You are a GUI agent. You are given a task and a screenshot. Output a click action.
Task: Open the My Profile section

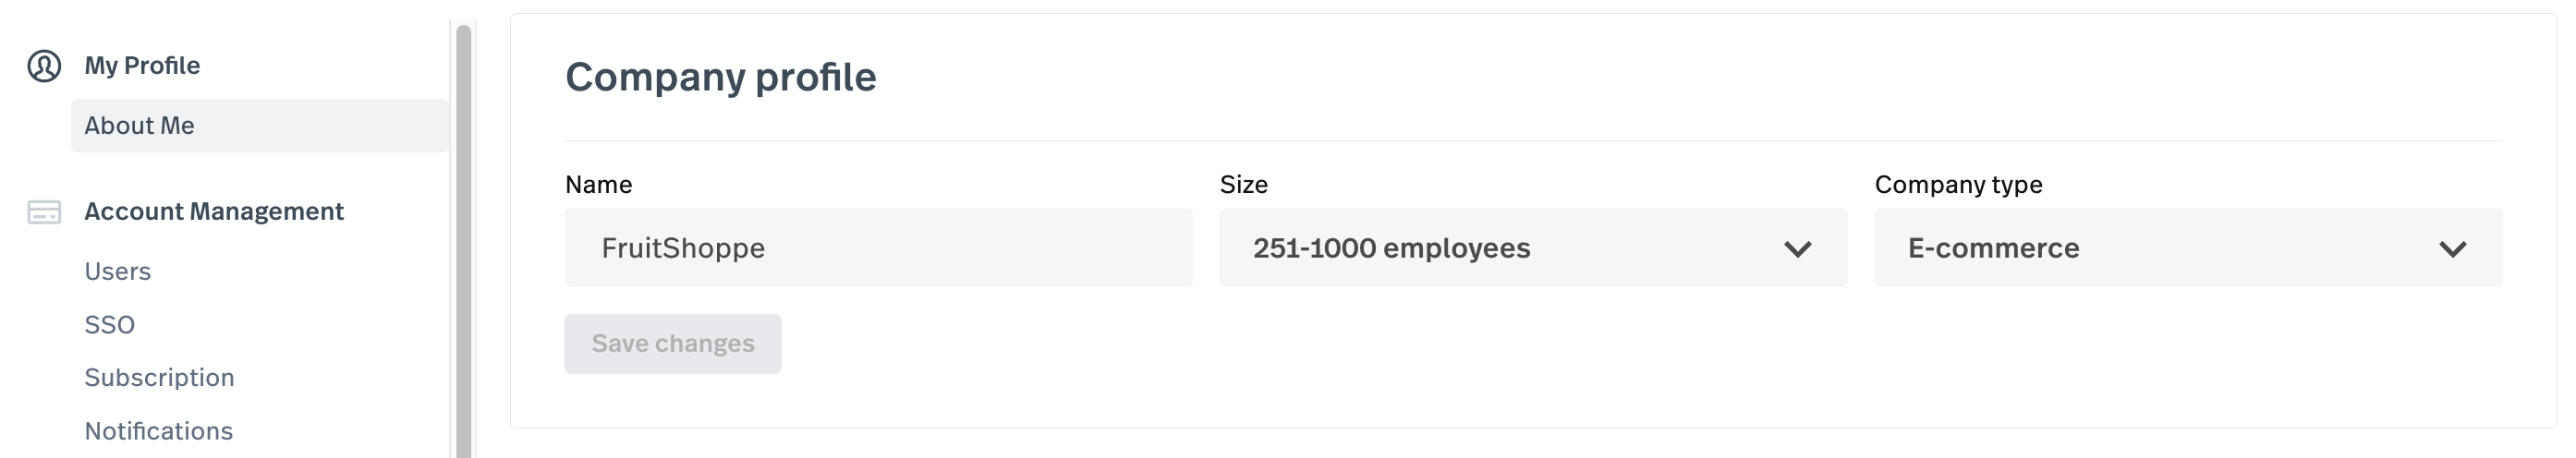point(142,66)
